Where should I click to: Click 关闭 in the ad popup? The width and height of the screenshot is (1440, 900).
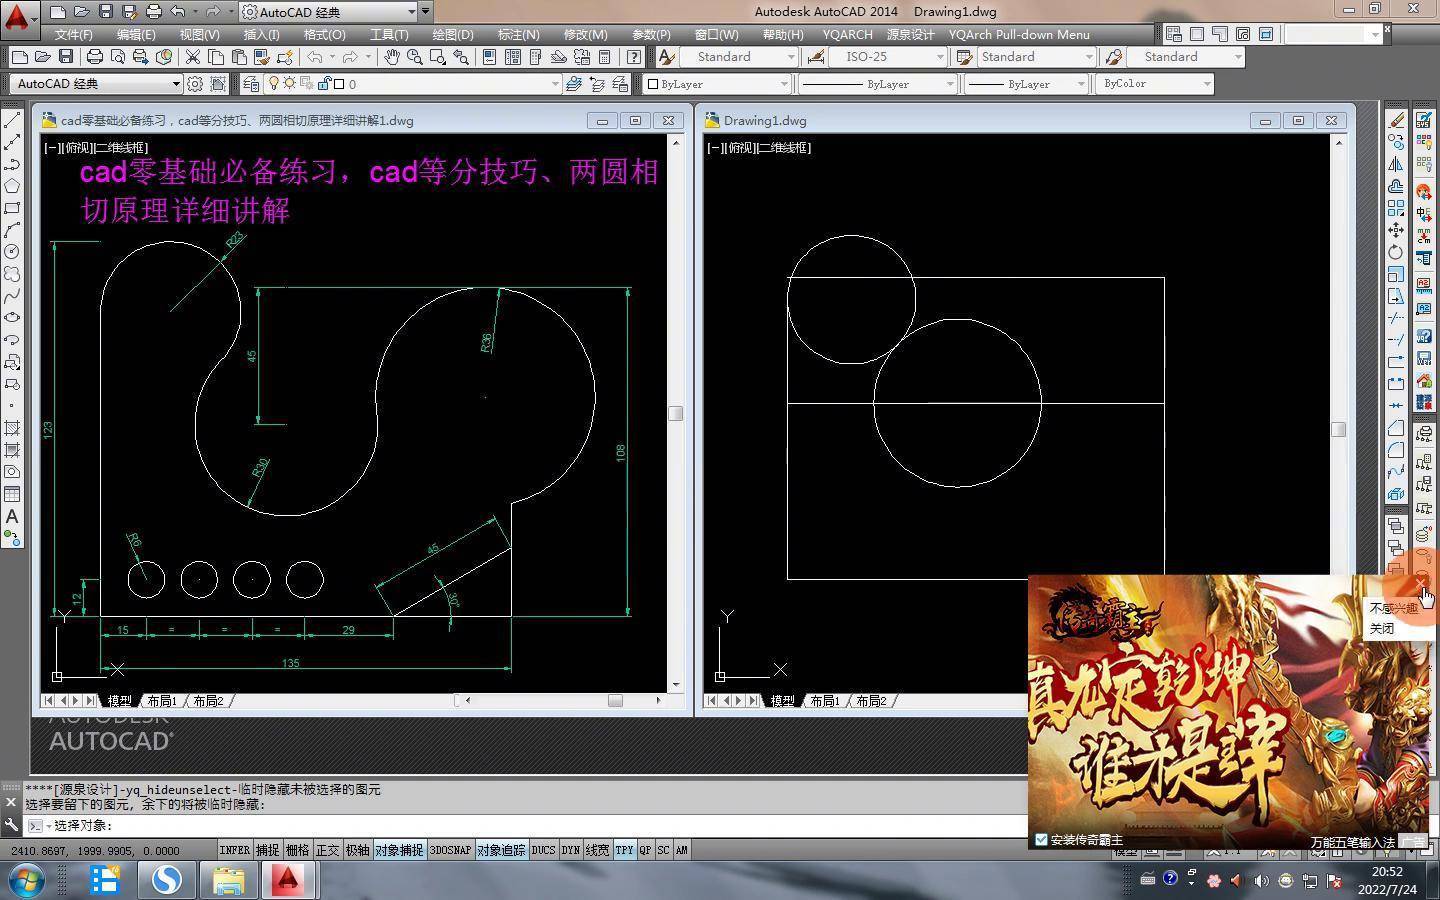(x=1381, y=629)
